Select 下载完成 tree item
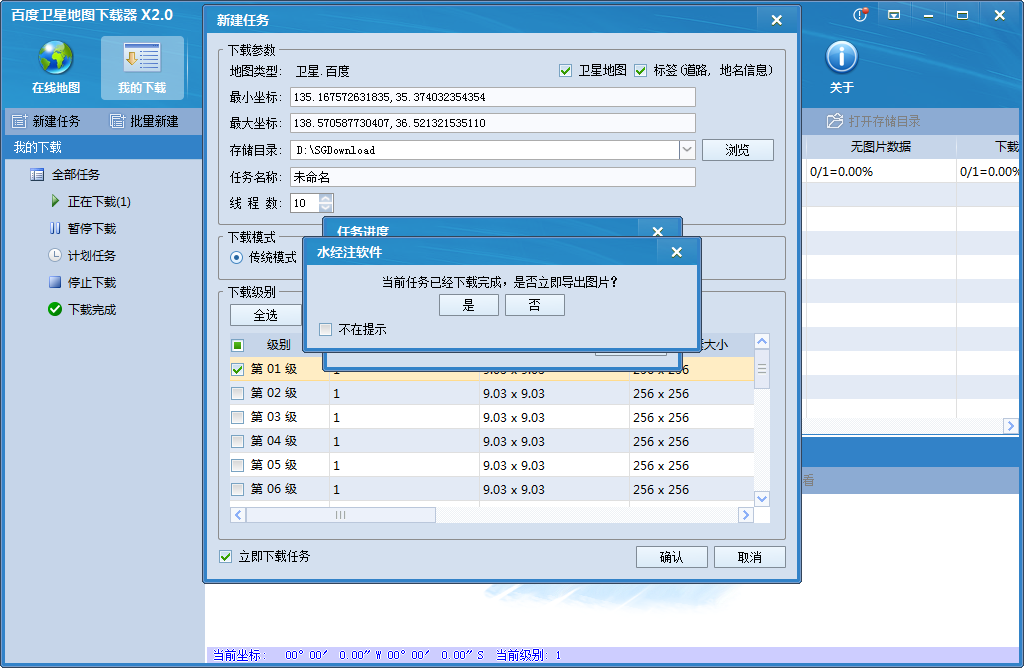 point(82,309)
